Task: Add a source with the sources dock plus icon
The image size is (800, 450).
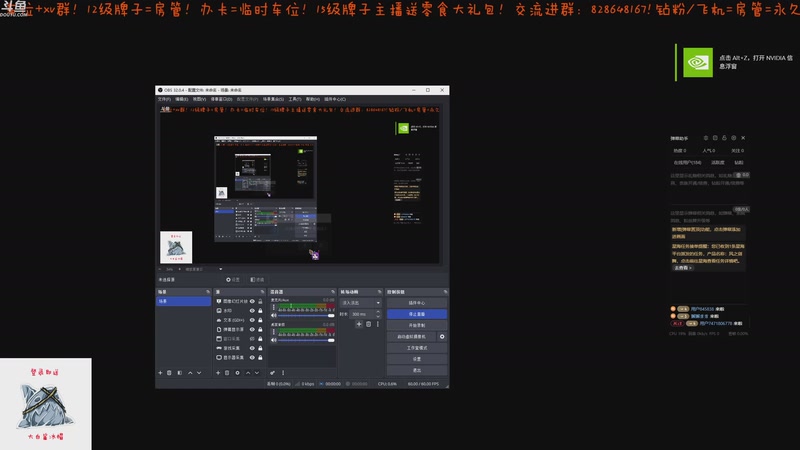Action: pos(218,373)
